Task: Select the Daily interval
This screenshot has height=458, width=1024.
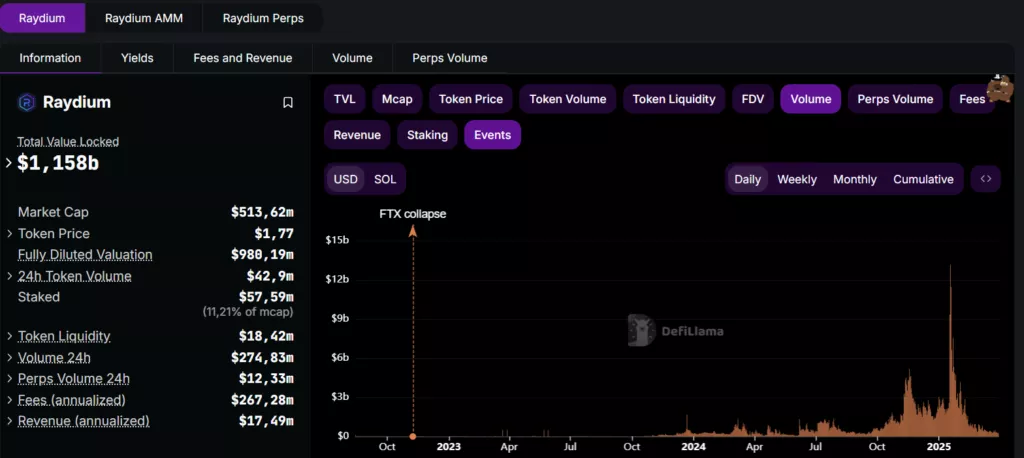Action: click(x=747, y=179)
